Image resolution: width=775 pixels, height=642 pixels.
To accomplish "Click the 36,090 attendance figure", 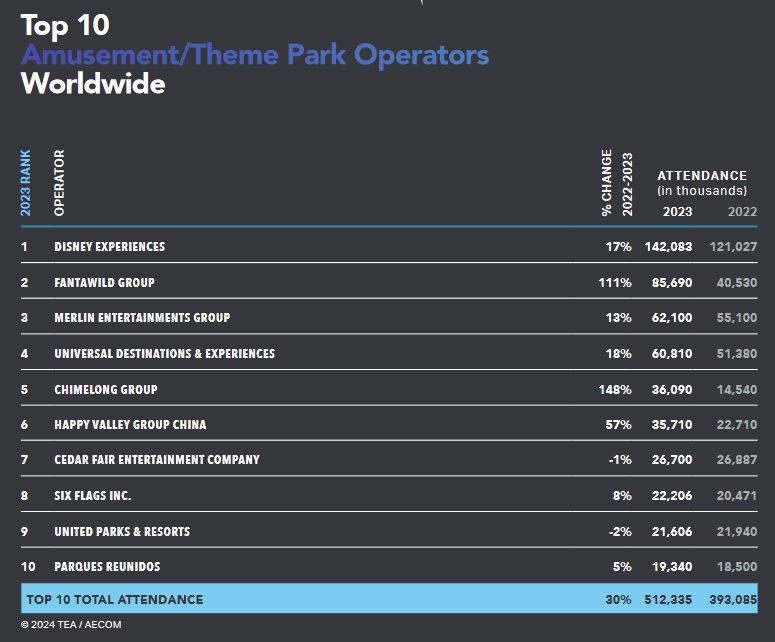I will (672, 390).
